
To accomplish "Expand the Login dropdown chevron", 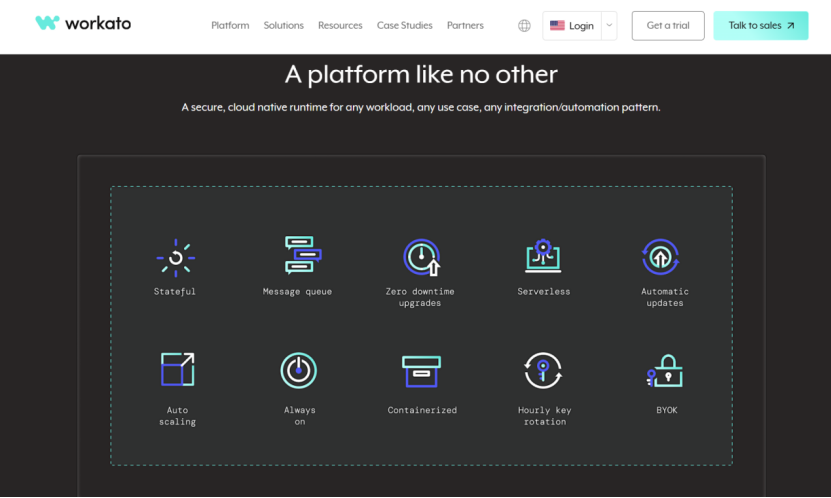I will [609, 26].
